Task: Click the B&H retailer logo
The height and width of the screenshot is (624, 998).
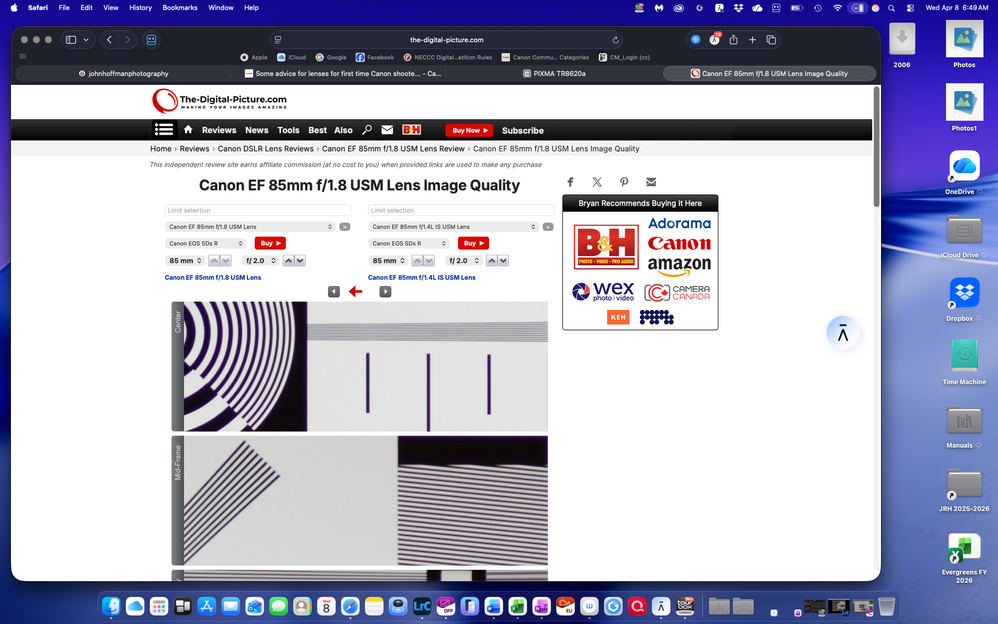Action: coord(606,246)
